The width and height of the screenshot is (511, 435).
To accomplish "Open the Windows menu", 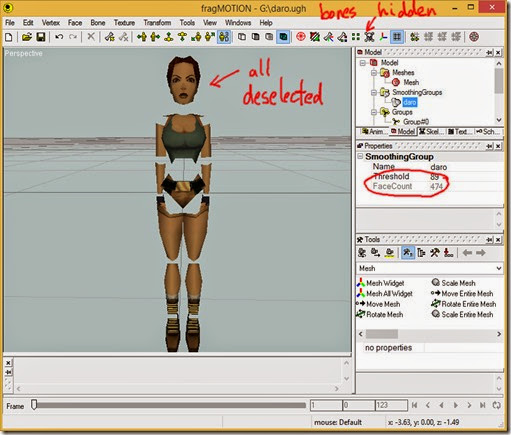I will 238,23.
